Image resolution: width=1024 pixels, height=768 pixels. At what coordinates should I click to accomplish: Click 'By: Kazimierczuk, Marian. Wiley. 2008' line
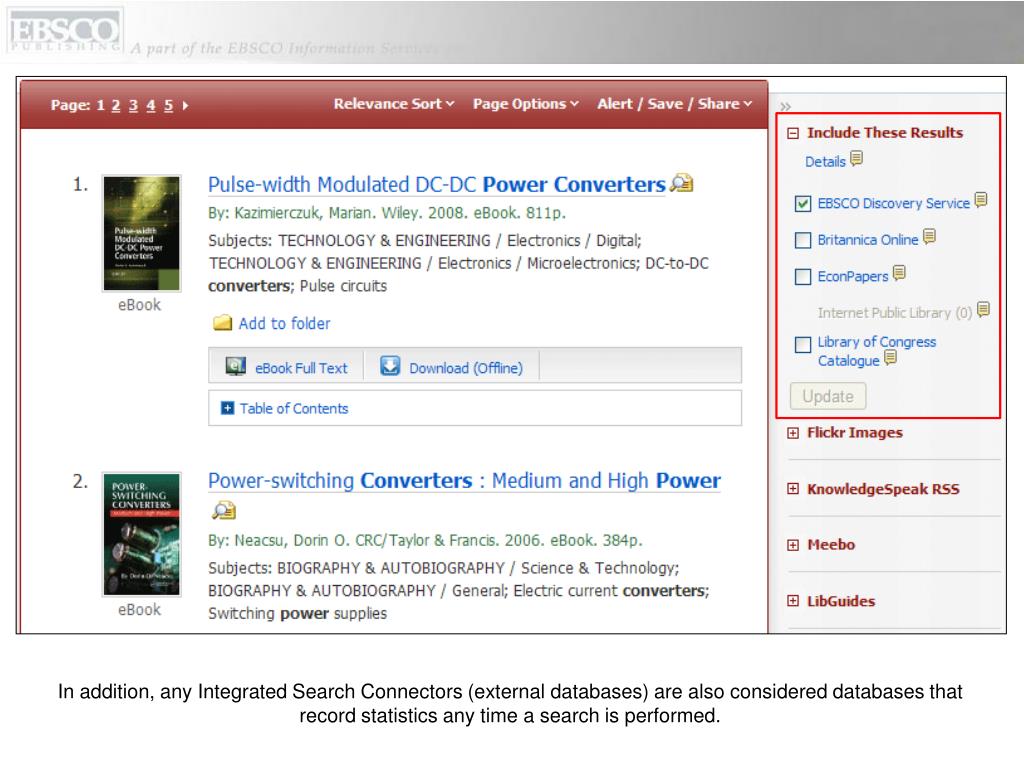click(387, 213)
